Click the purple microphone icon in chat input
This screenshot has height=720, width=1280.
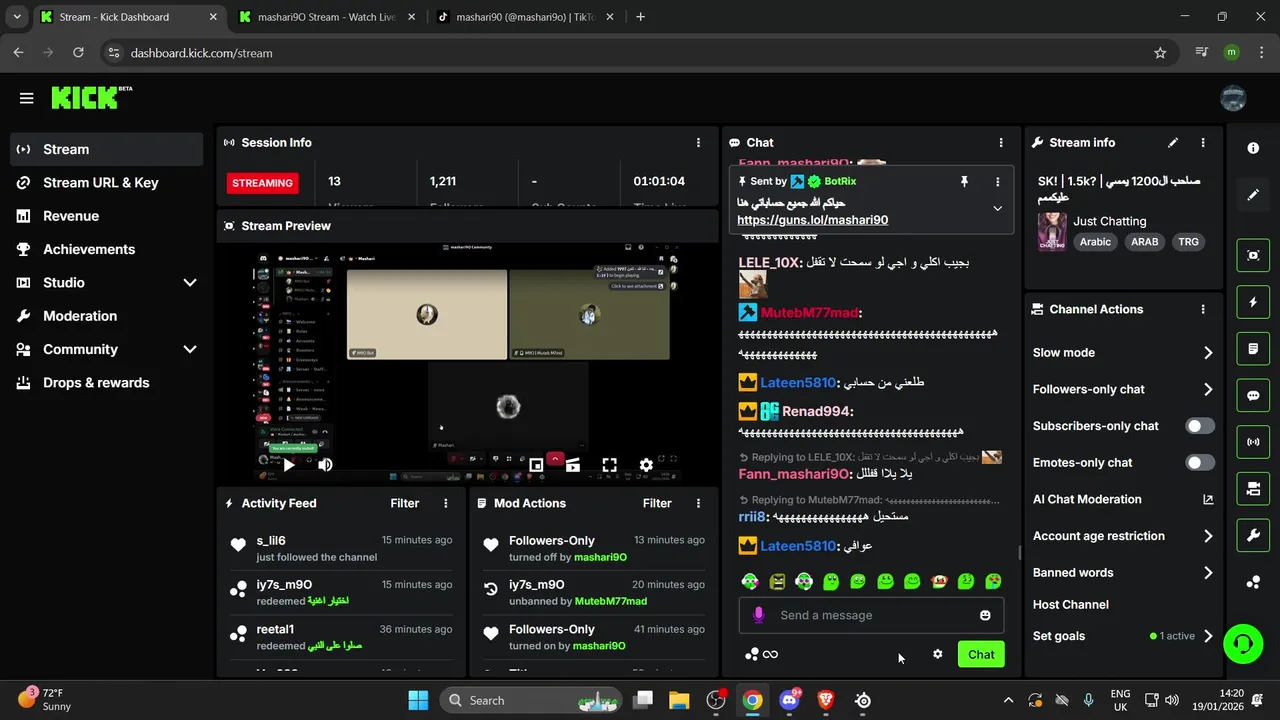(759, 615)
